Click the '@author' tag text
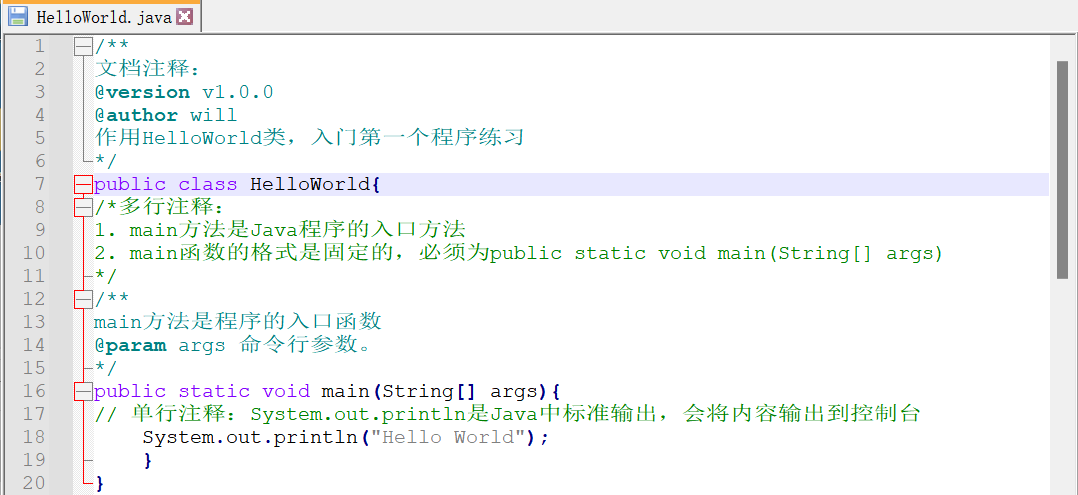 (136, 115)
